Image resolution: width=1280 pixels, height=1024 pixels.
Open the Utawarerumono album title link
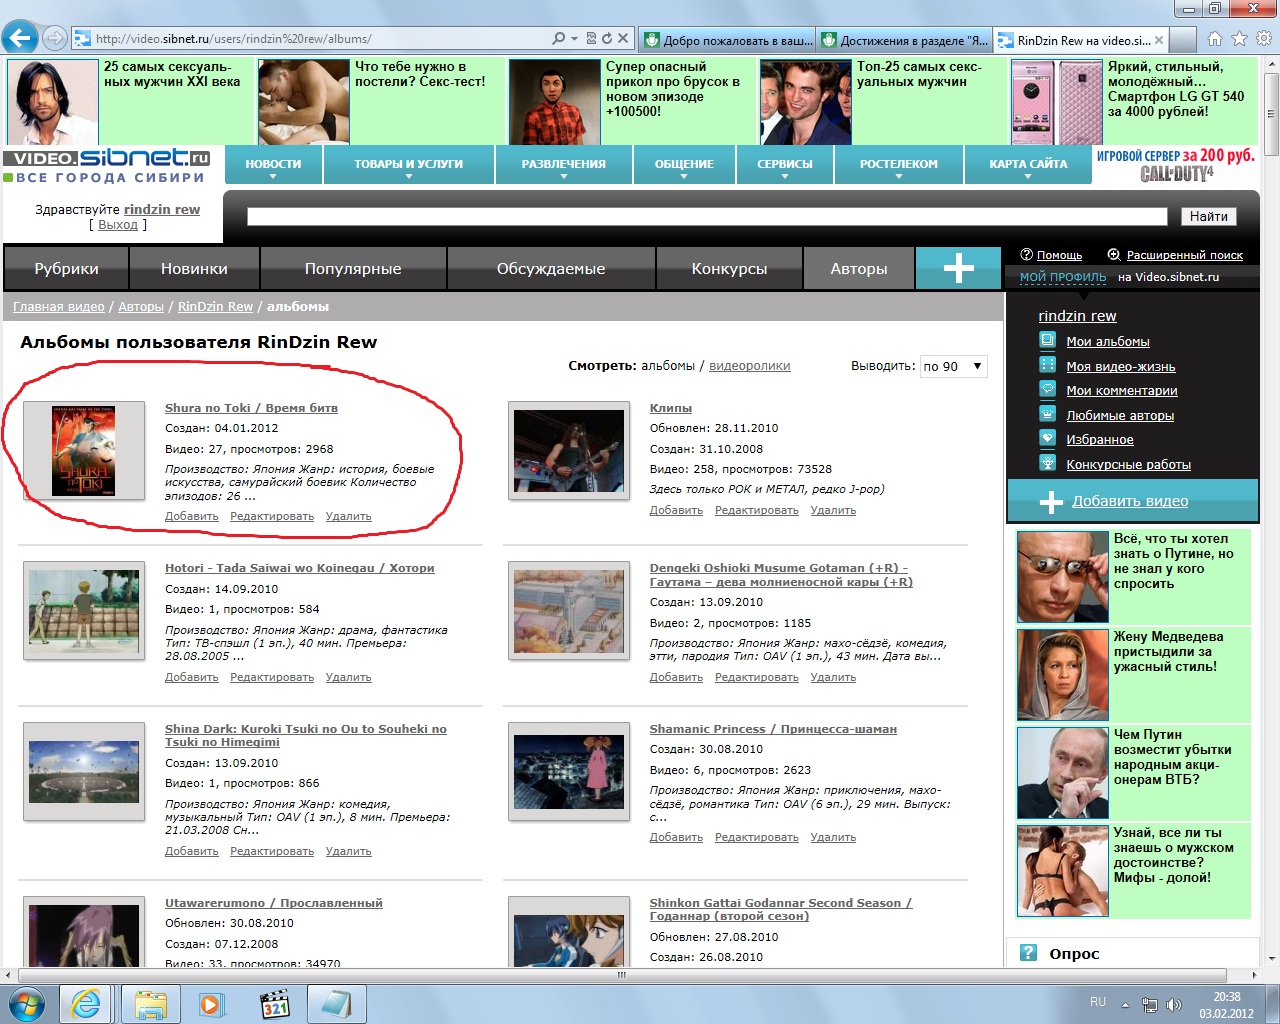[x=273, y=903]
